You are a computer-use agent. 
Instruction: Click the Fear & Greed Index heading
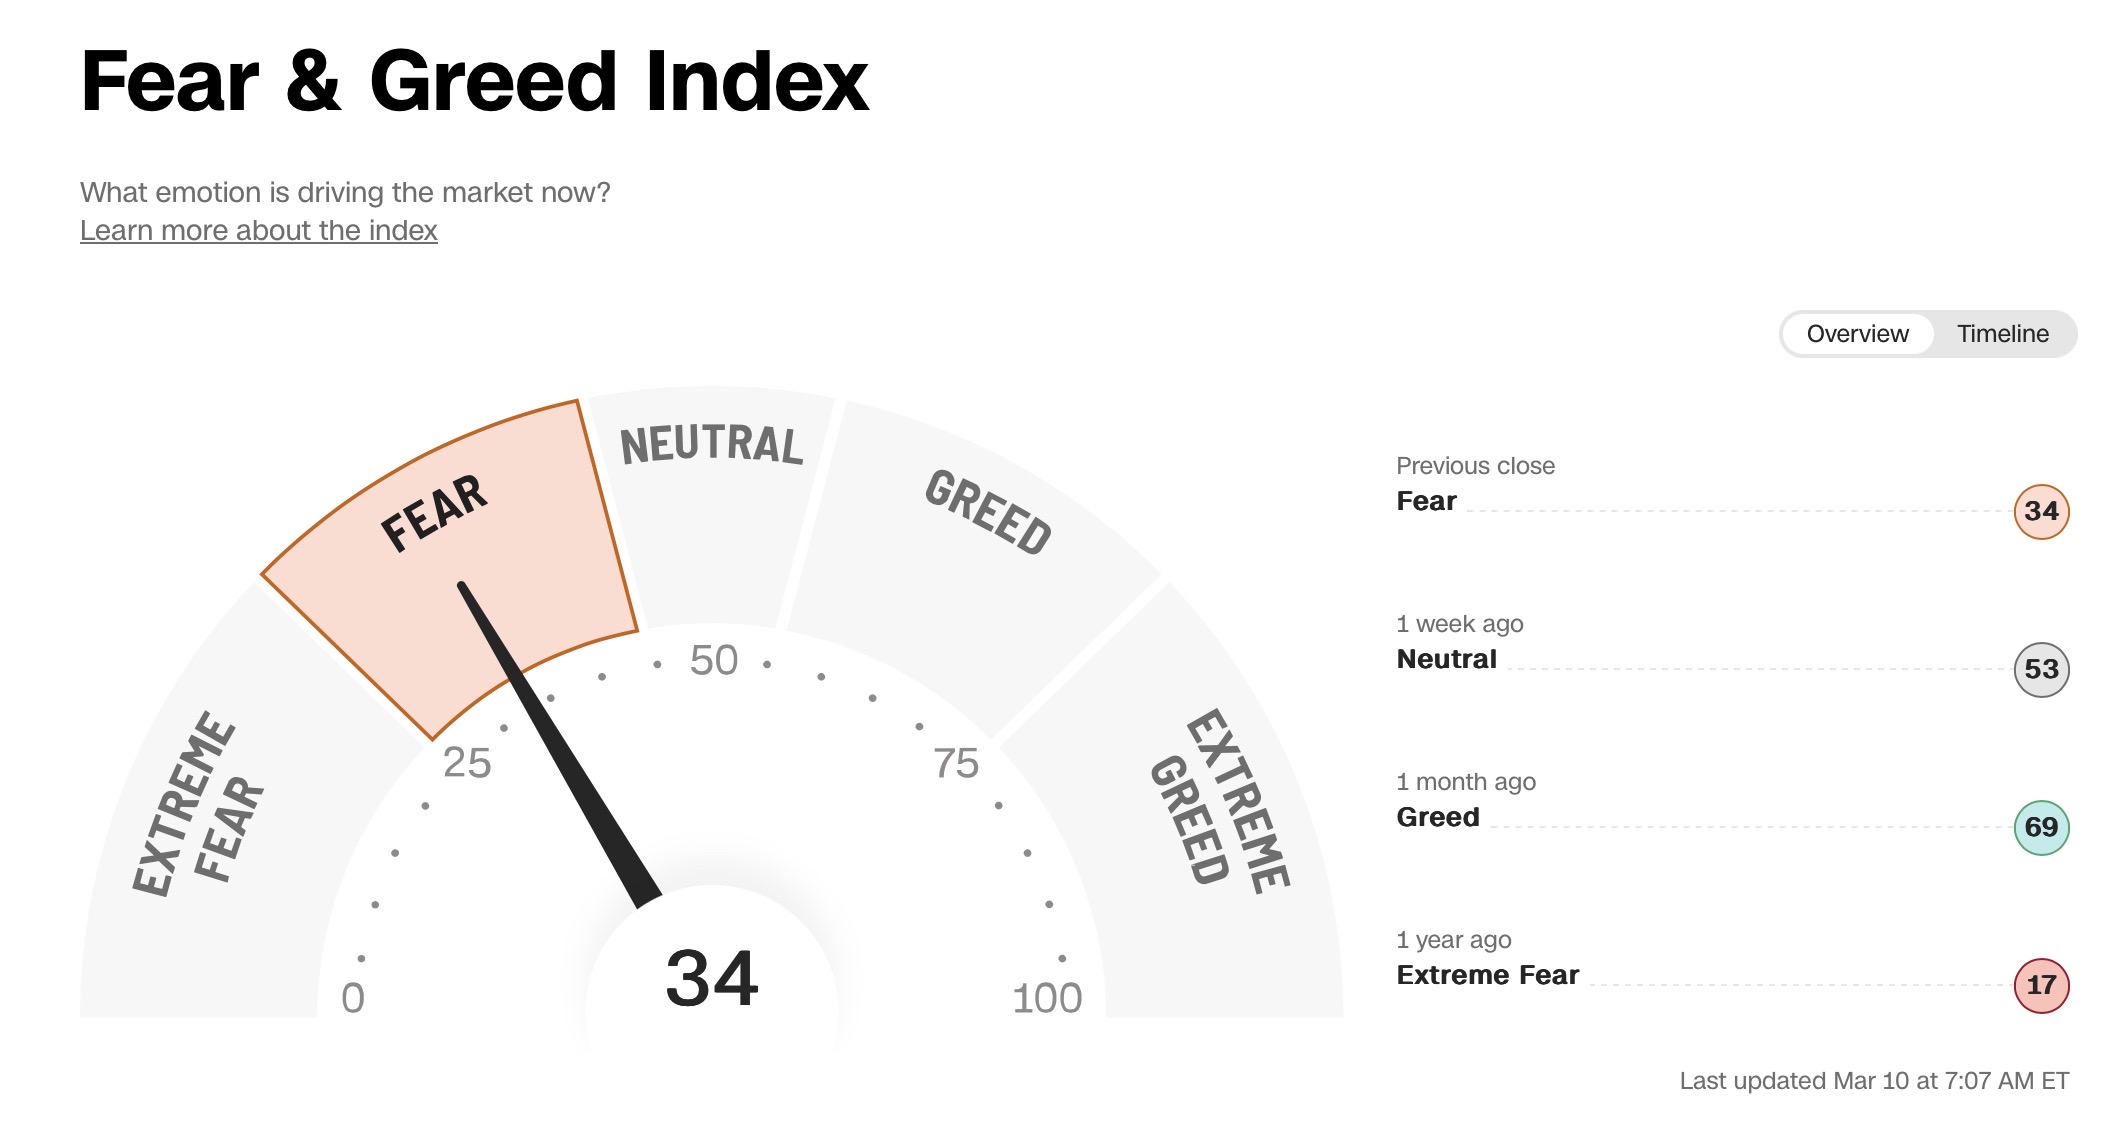(x=474, y=81)
